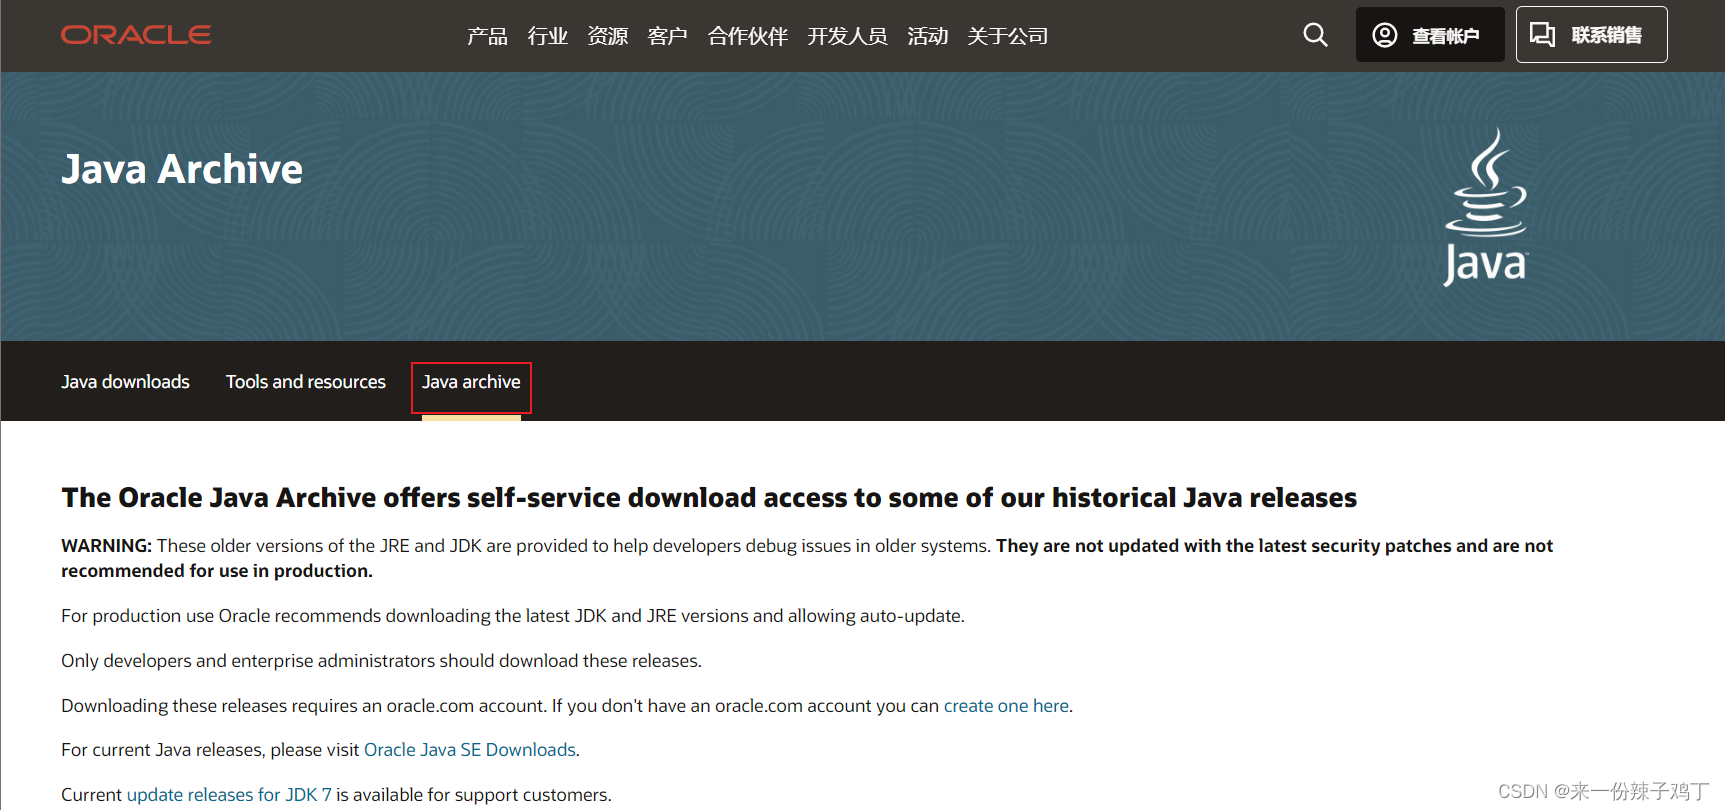Open the 活动 menu
This screenshot has width=1725, height=810.
927,36
